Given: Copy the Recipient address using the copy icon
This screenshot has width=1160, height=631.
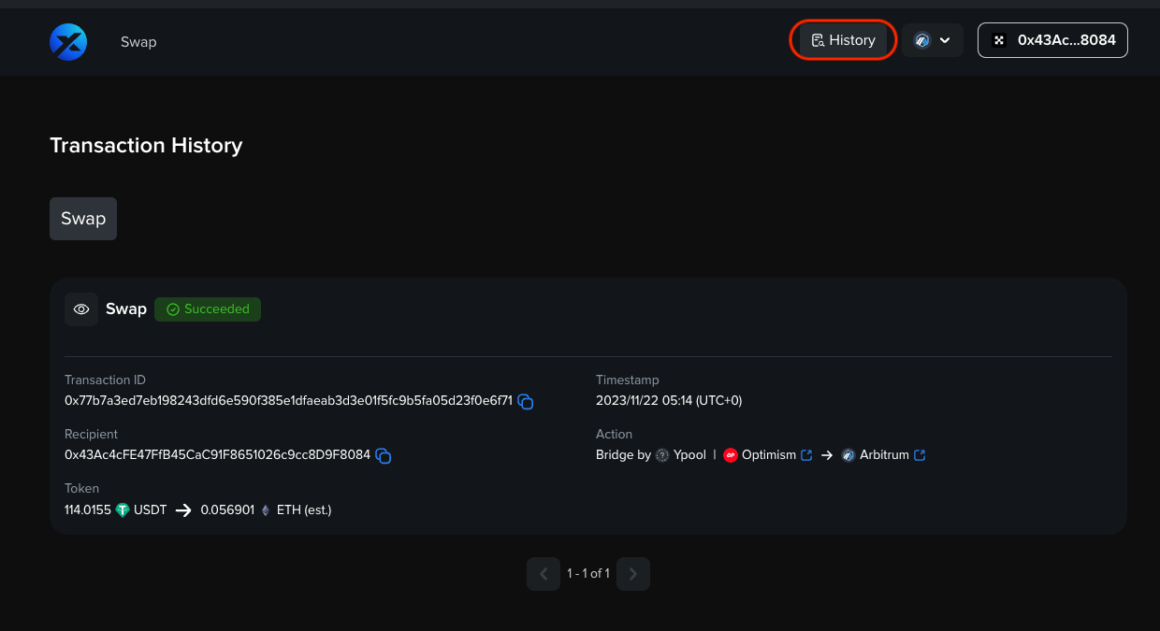Looking at the screenshot, I should [x=383, y=456].
